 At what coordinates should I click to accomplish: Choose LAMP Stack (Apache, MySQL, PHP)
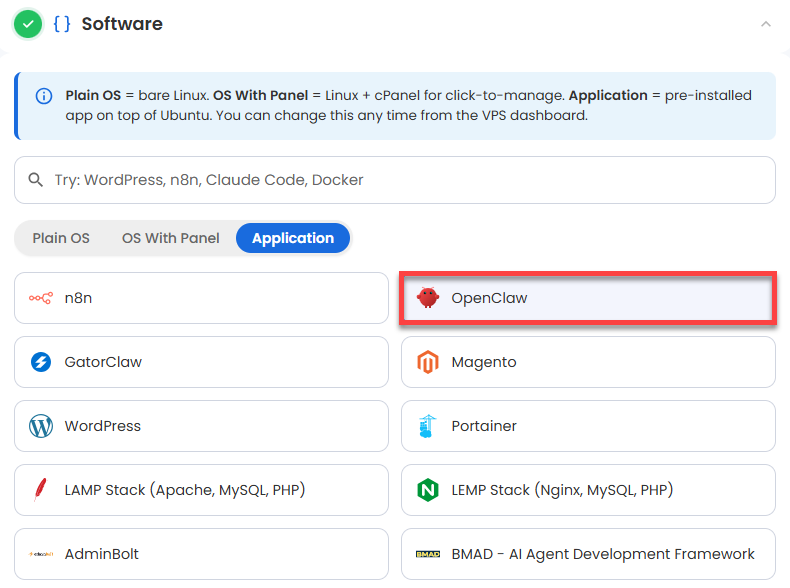(202, 490)
